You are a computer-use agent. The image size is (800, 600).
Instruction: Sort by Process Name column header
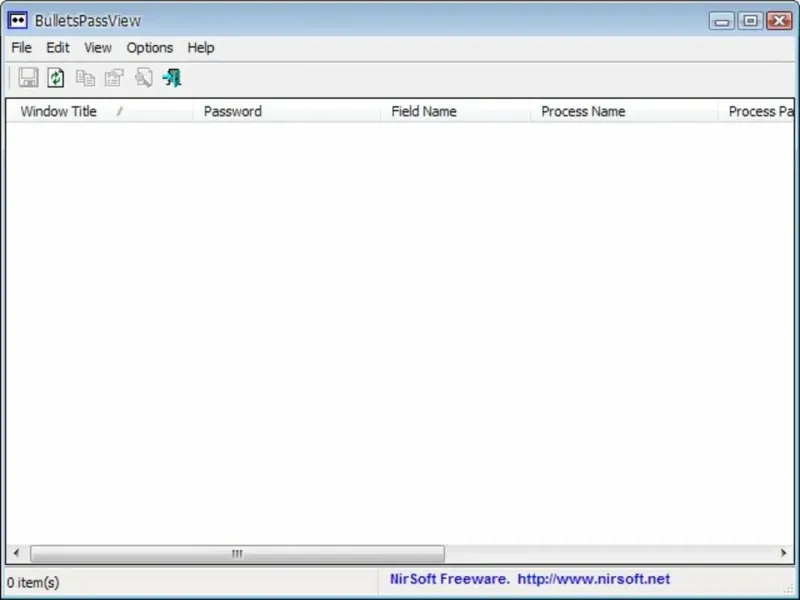pos(624,111)
